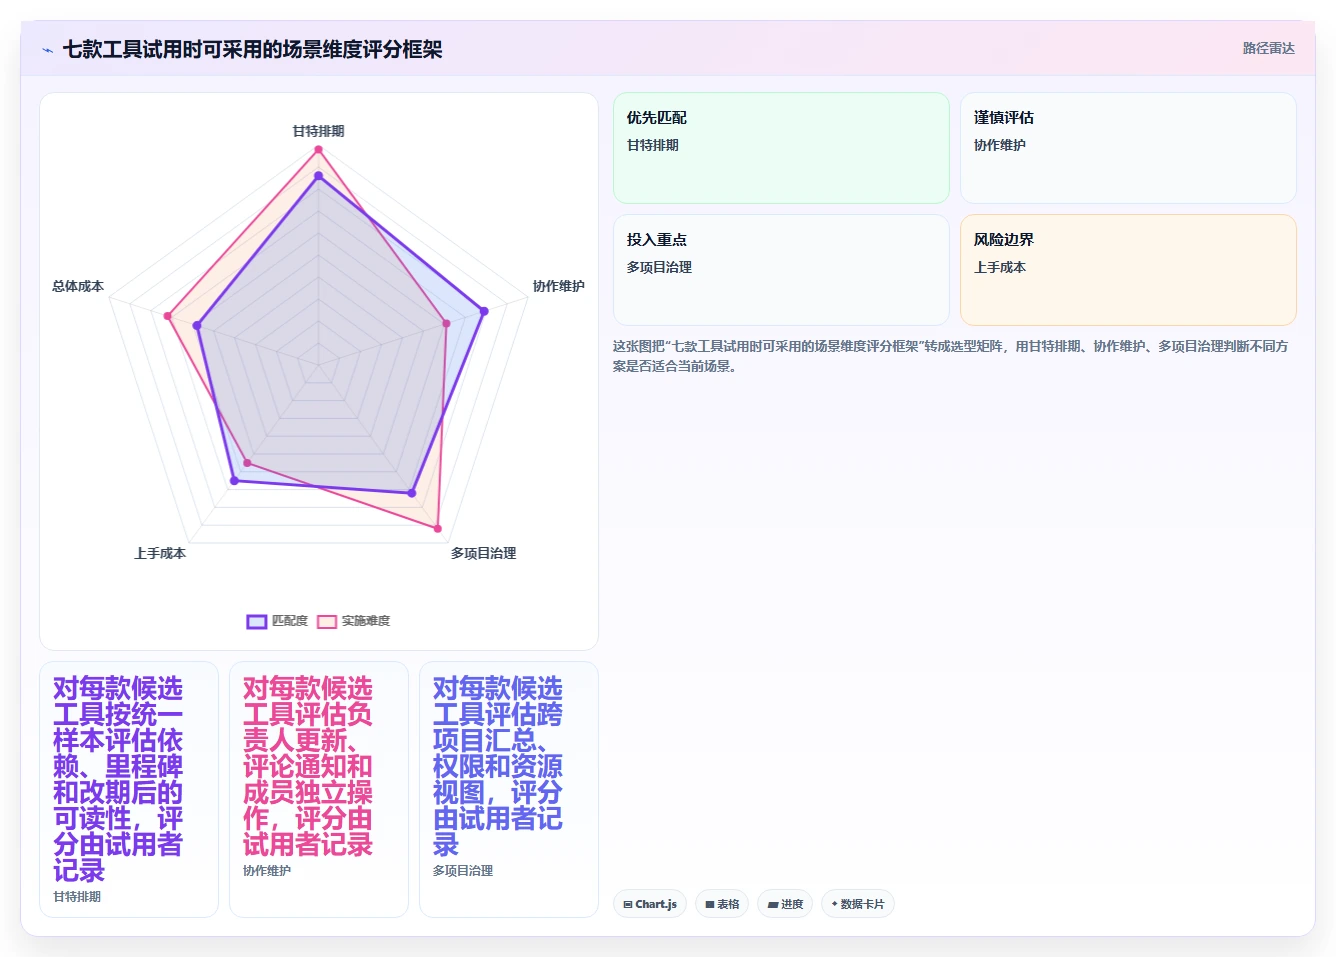Click the 甘特排期 axis label on the radar chart
Viewport: 1336px width, 957px height.
[318, 131]
